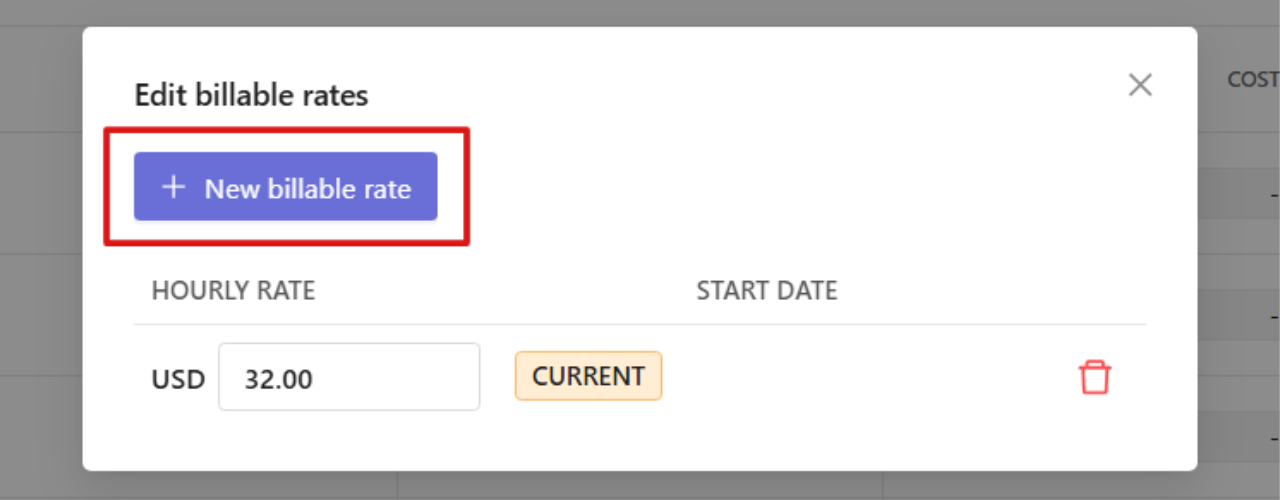Click the dimmed area above the dialog
1280x500 pixels.
640,12
